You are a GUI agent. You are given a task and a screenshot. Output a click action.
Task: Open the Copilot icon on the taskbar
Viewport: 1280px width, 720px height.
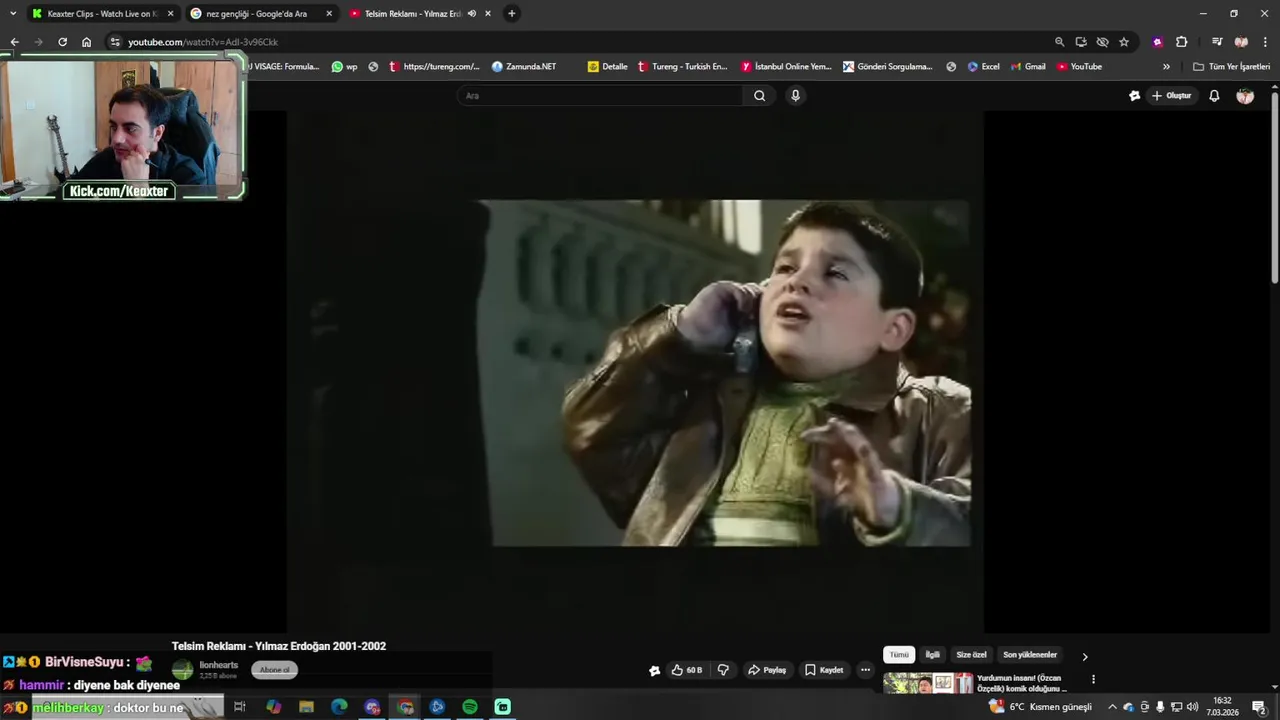(x=273, y=707)
